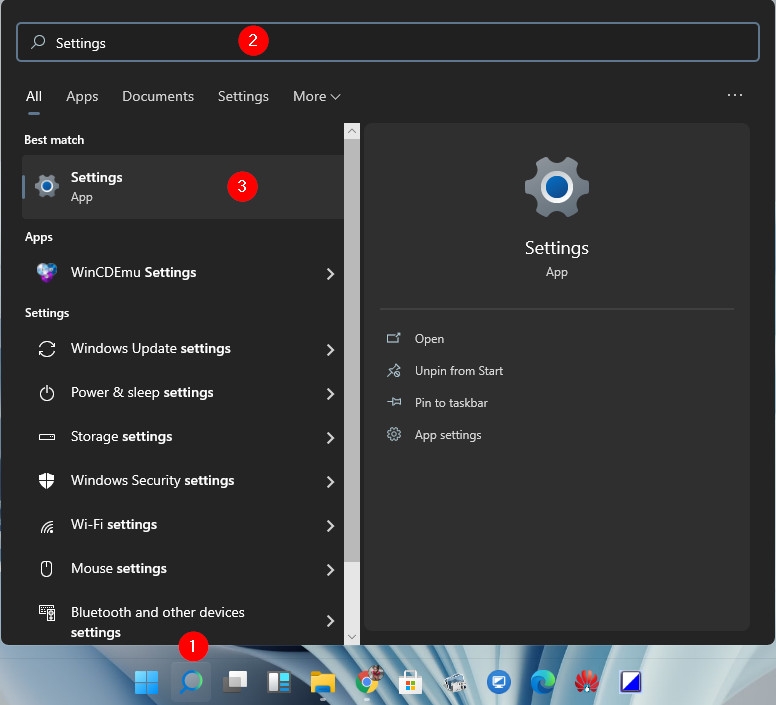Expand Storage settings chevron

tap(331, 438)
